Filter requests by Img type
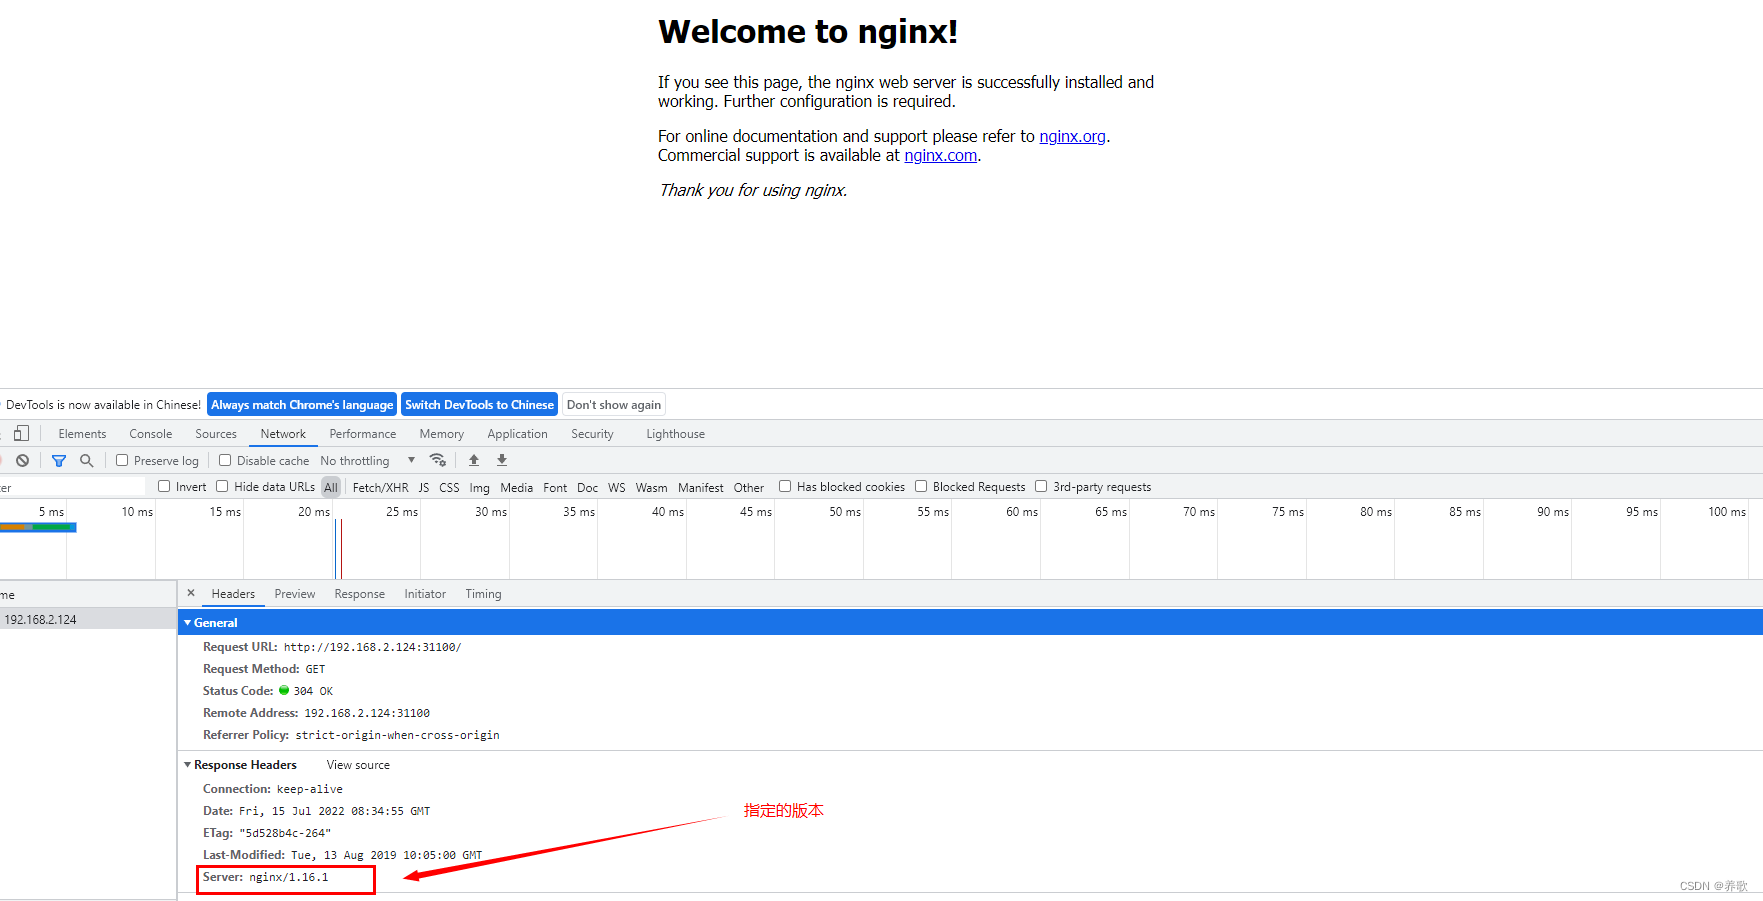The height and width of the screenshot is (901, 1763). (480, 487)
